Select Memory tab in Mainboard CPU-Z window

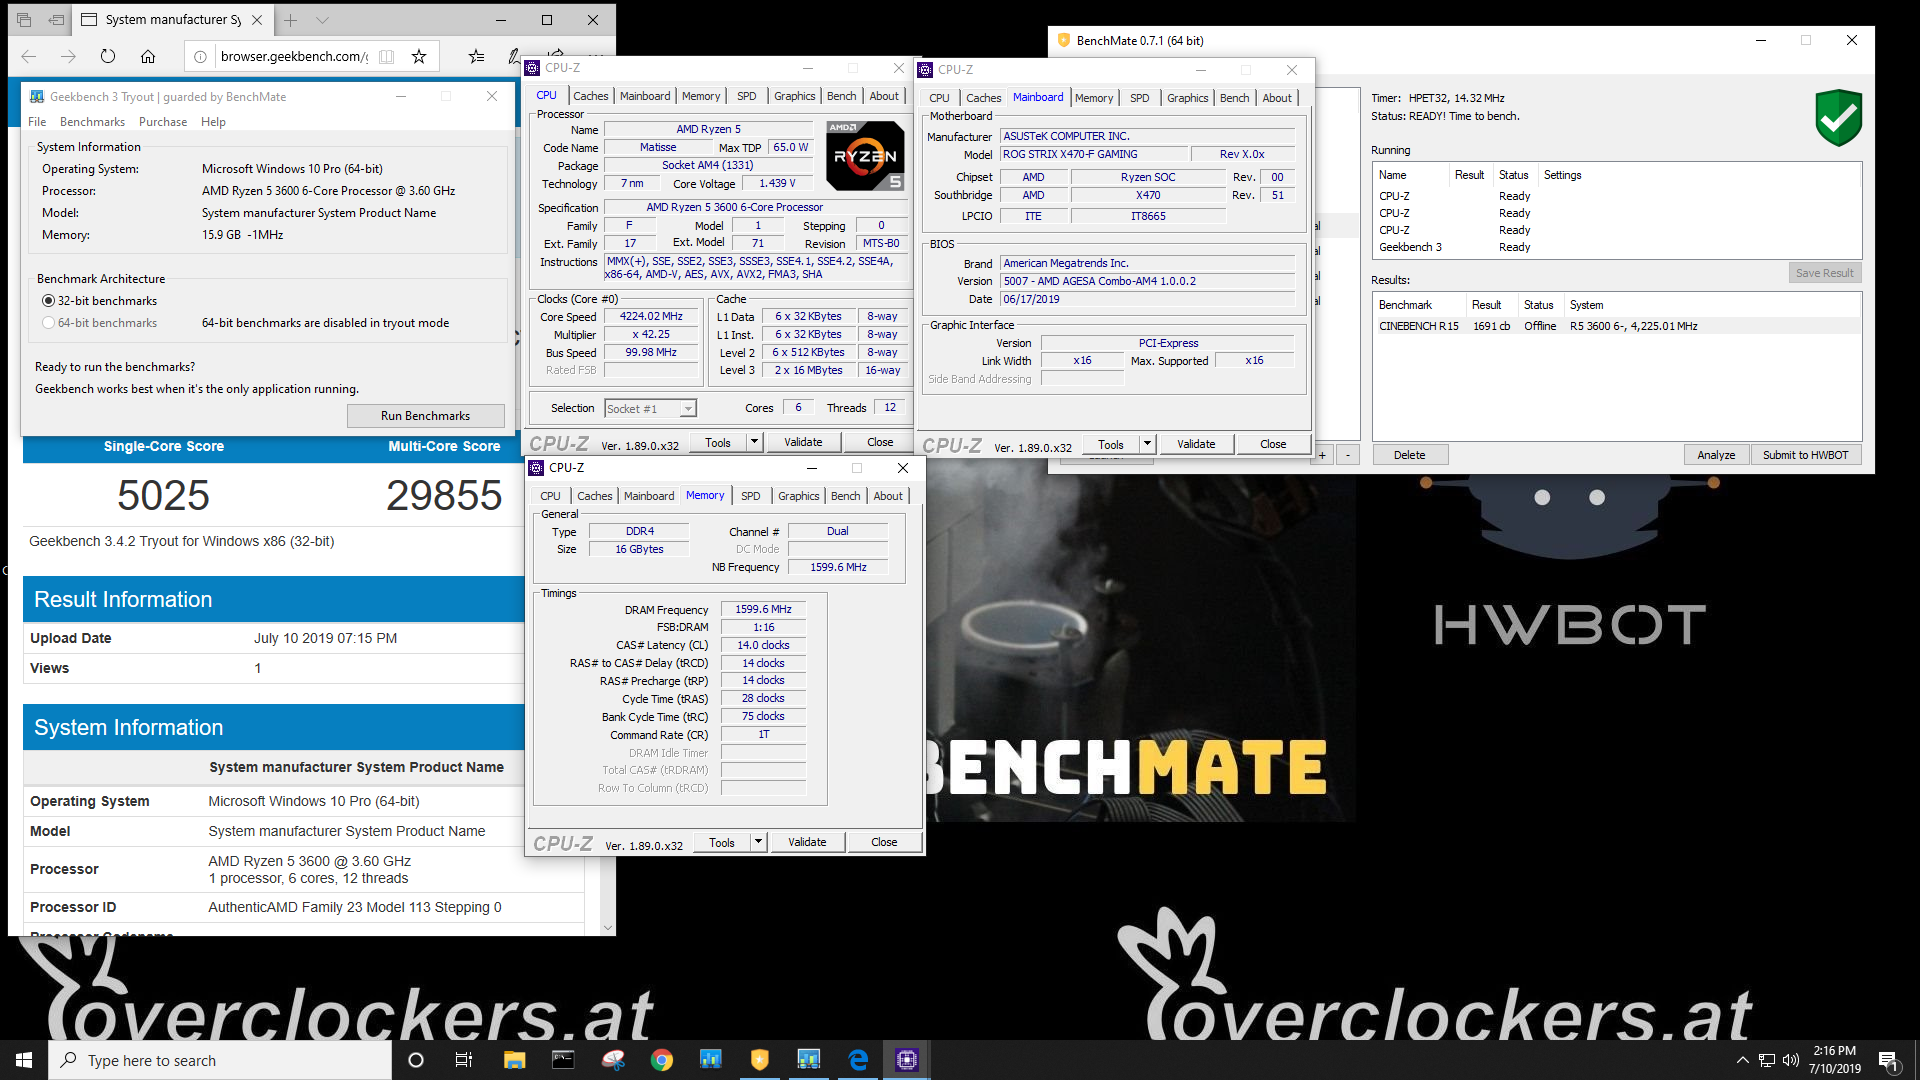1093,98
